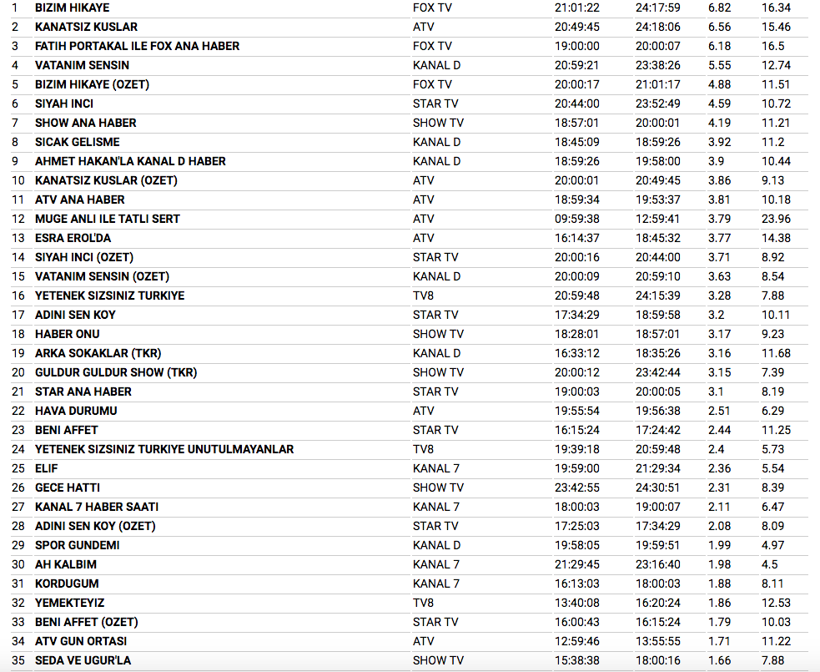Select the ELIF program entry
The width and height of the screenshot is (820, 672).
(x=47, y=468)
